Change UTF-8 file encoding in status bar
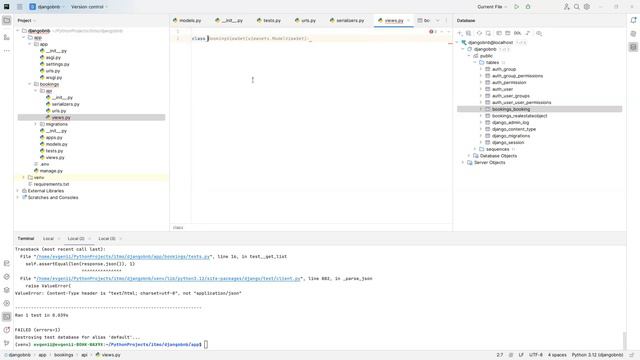The height and width of the screenshot is (360, 640). (536, 355)
